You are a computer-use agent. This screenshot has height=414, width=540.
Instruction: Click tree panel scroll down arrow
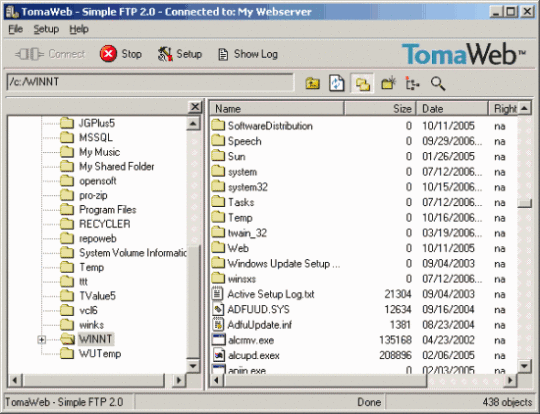[x=193, y=366]
